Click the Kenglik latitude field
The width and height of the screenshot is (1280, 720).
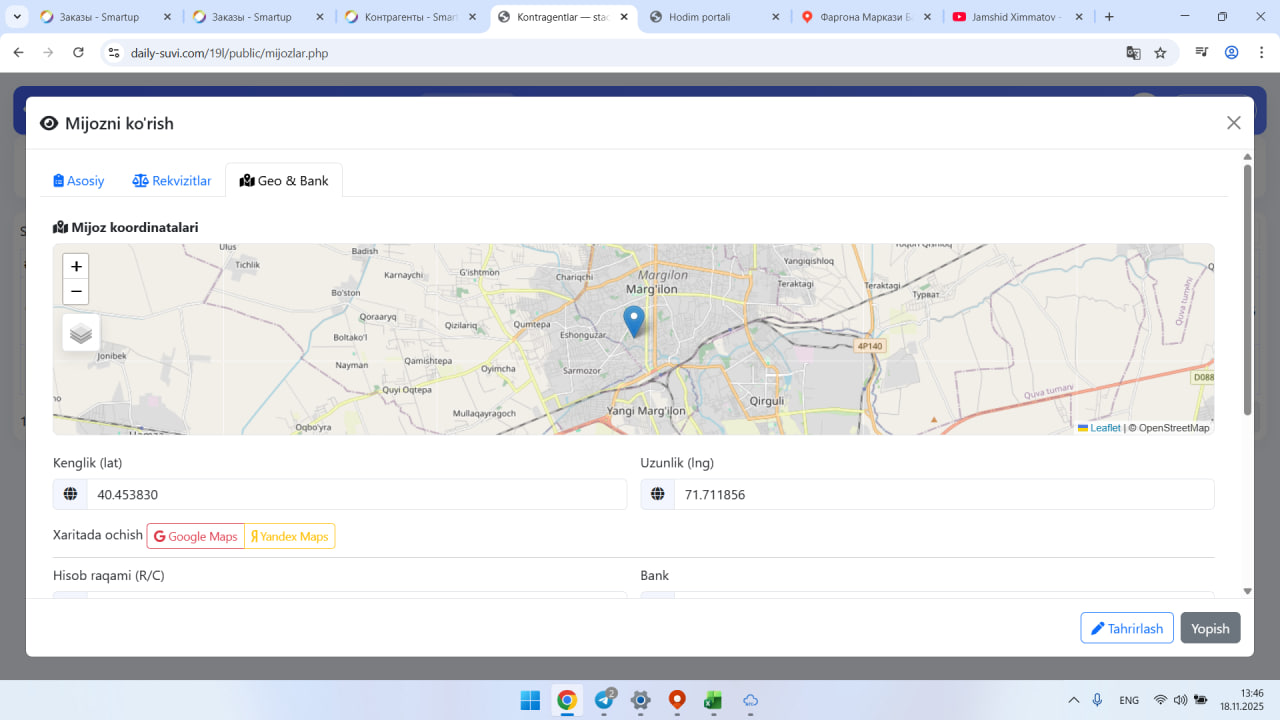(x=356, y=495)
